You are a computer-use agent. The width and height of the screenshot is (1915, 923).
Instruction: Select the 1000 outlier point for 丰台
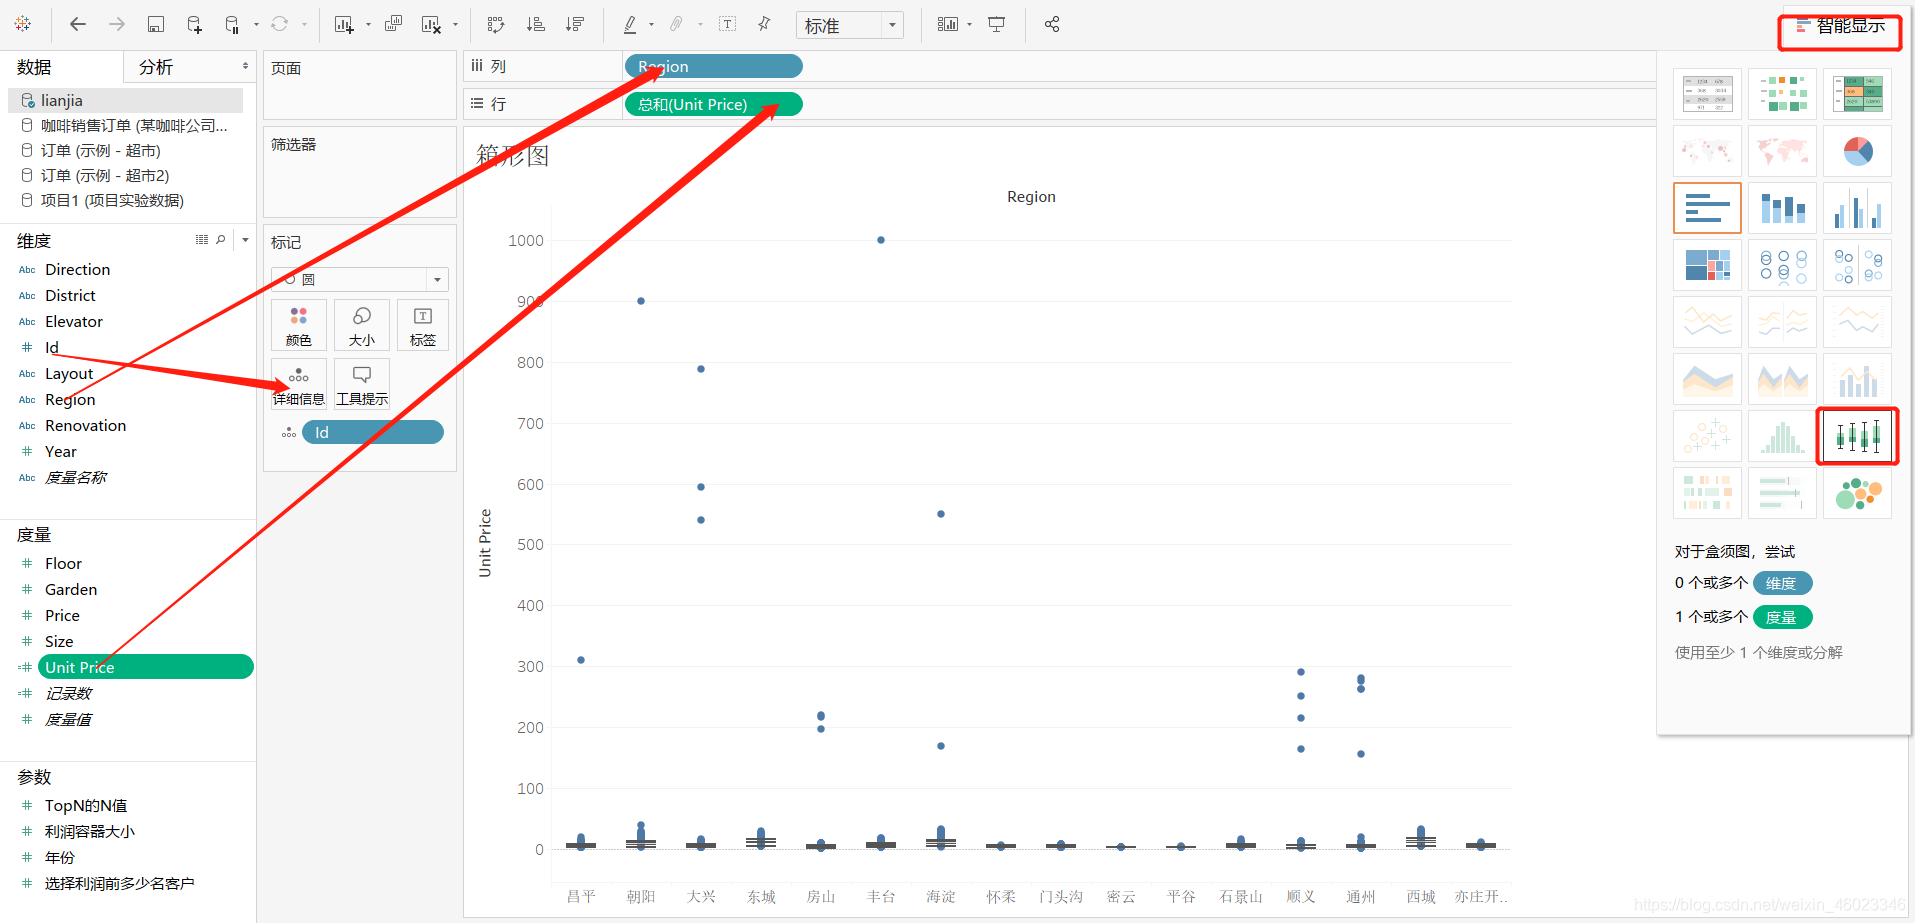pyautogui.click(x=881, y=240)
